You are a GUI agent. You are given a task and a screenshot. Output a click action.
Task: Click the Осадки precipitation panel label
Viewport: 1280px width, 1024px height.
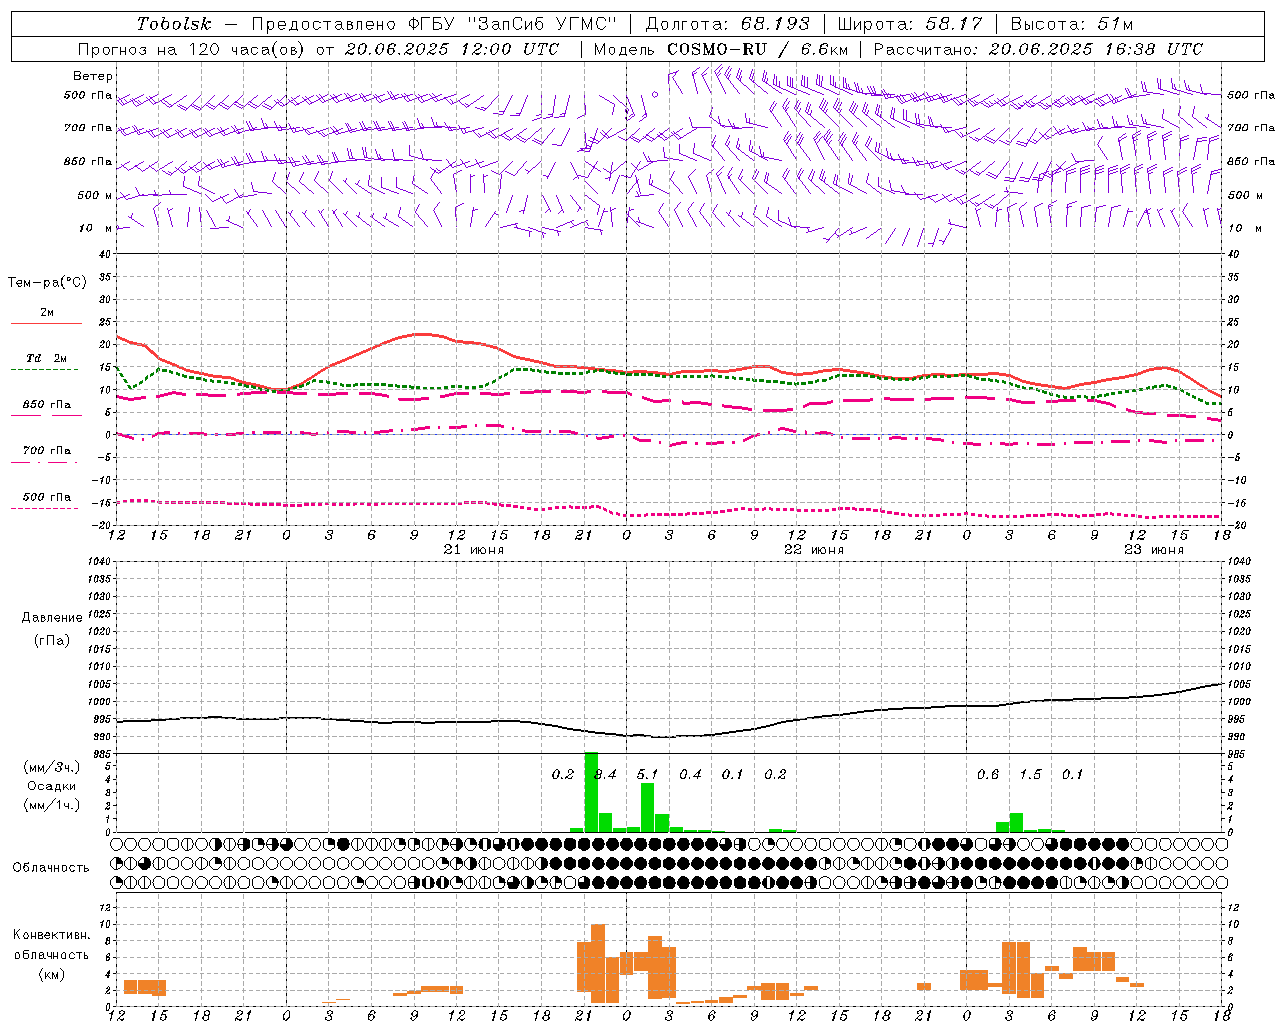(x=52, y=786)
